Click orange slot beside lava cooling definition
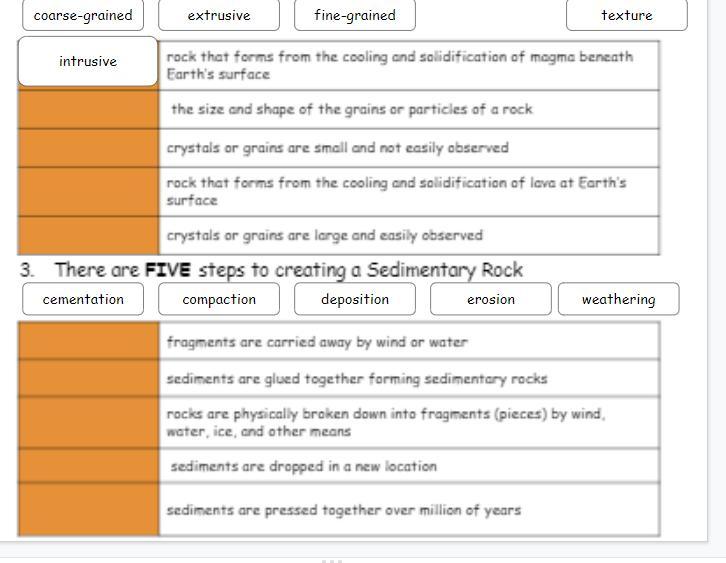The height and width of the screenshot is (563, 726). 88,192
